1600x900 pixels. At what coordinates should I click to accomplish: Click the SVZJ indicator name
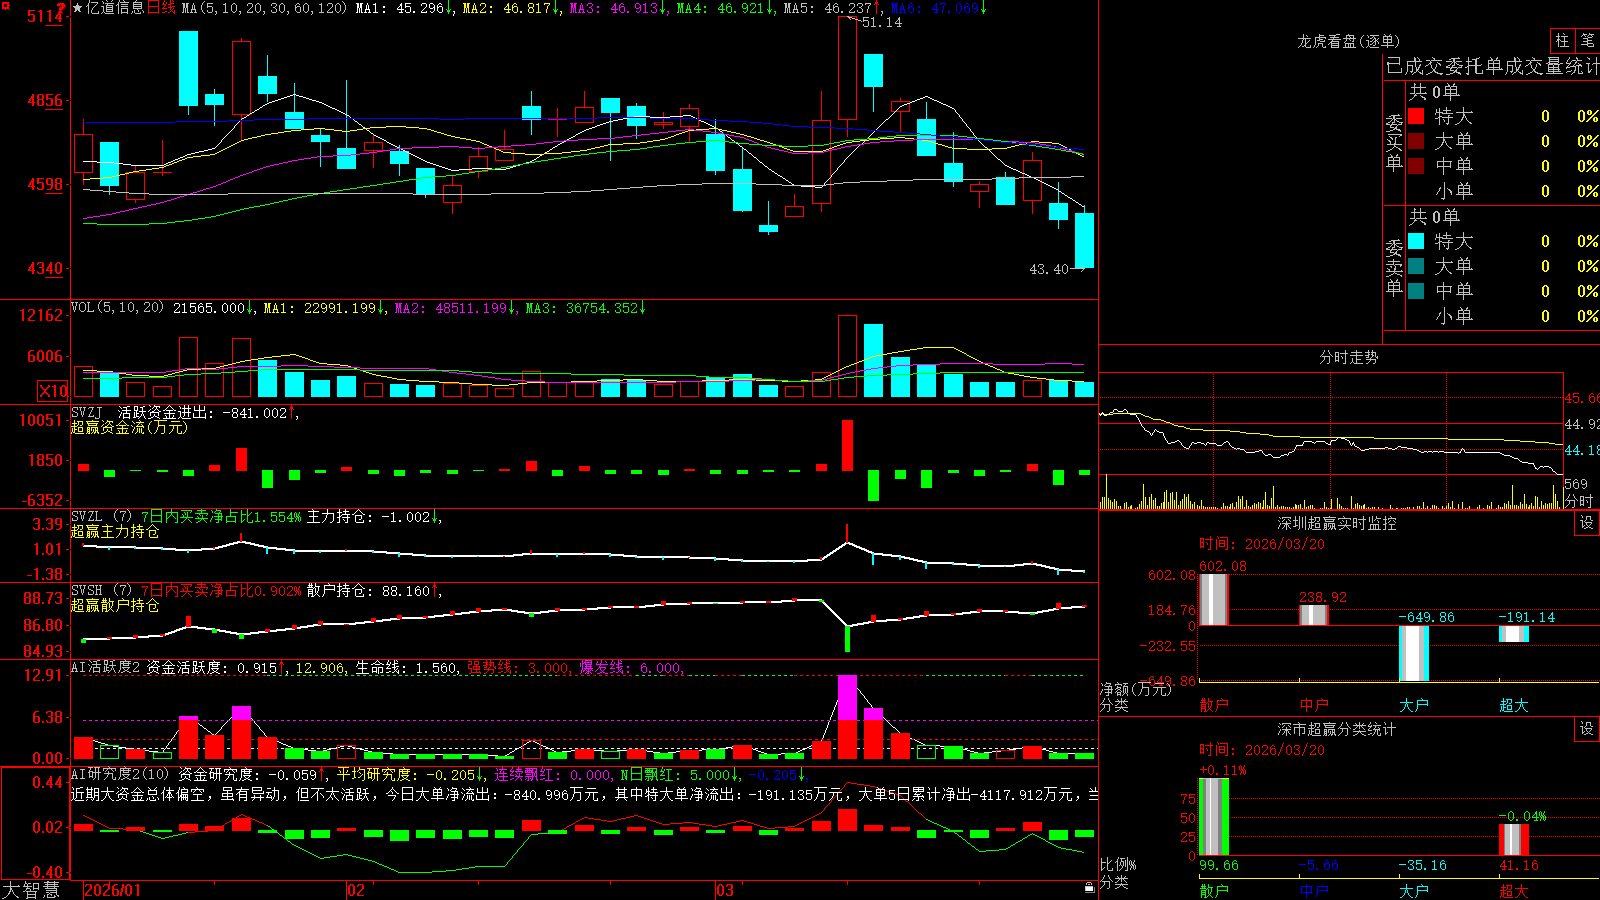pos(87,412)
